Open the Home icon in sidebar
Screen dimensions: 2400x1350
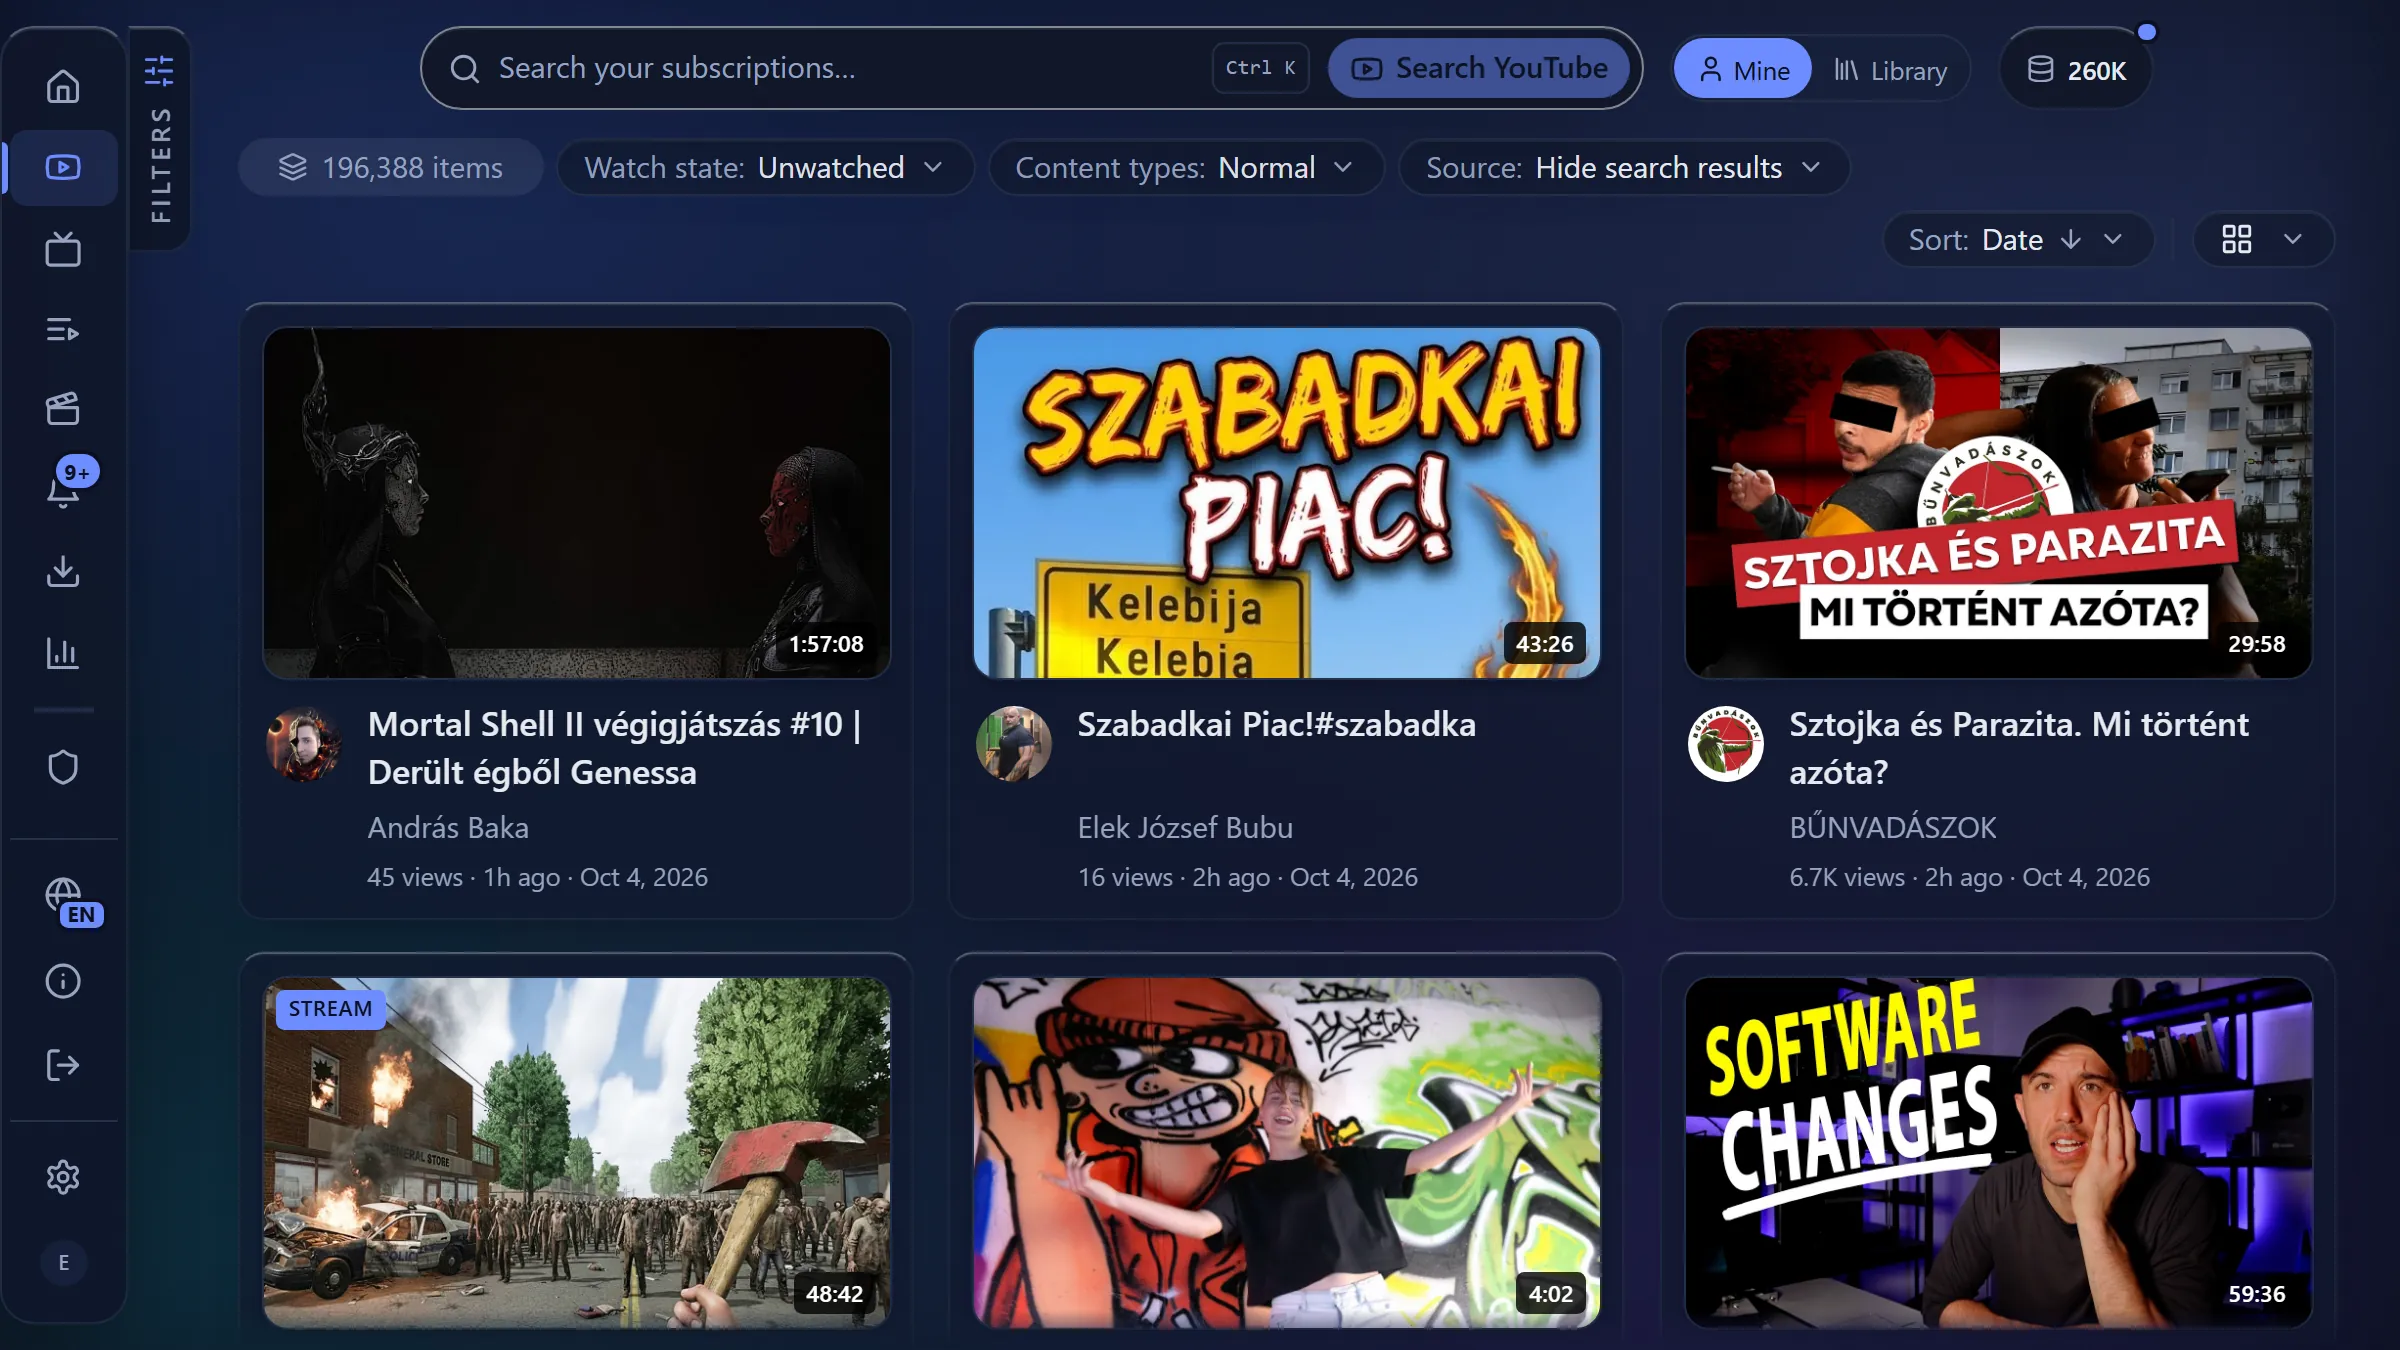[x=63, y=87]
